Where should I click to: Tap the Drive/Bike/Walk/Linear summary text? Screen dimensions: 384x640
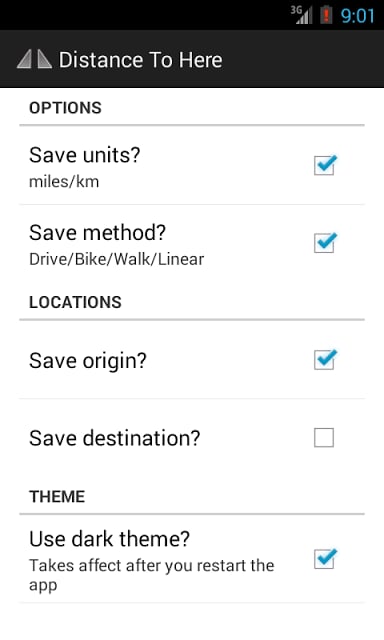click(116, 259)
